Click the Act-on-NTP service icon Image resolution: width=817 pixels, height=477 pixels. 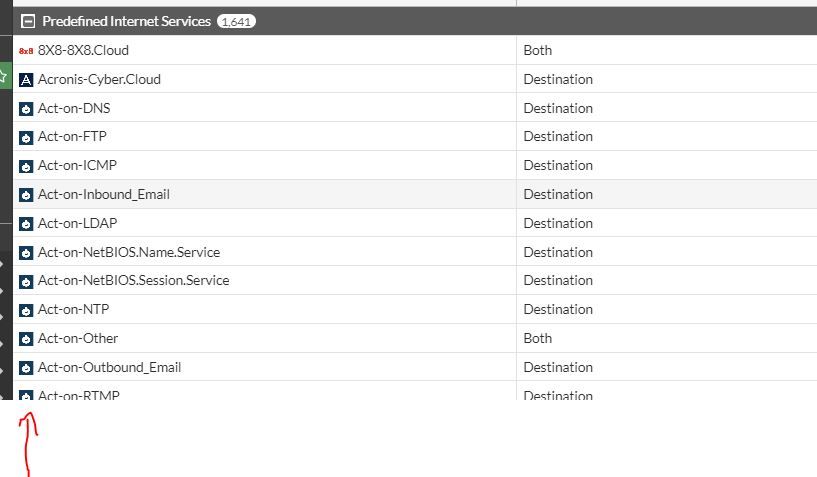pyautogui.click(x=26, y=310)
